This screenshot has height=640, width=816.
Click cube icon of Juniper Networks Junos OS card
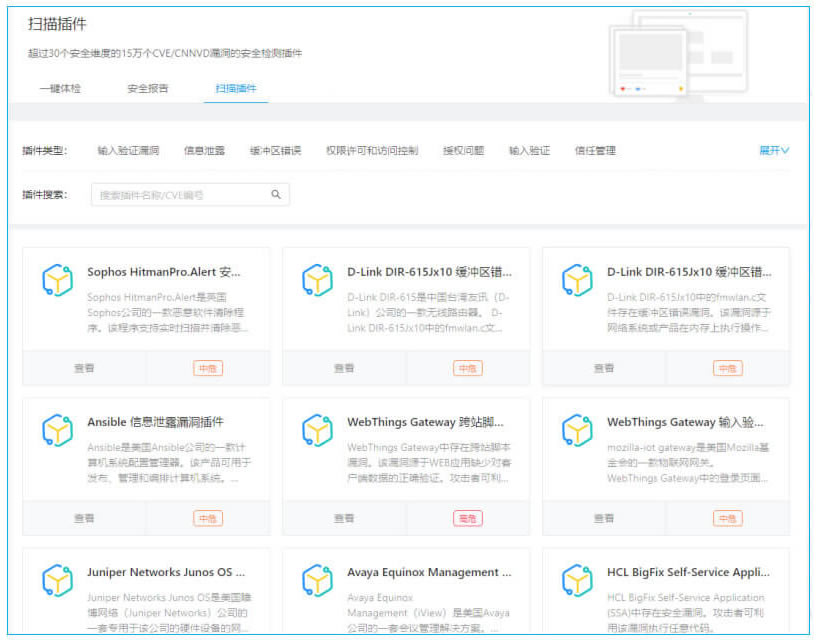58,580
